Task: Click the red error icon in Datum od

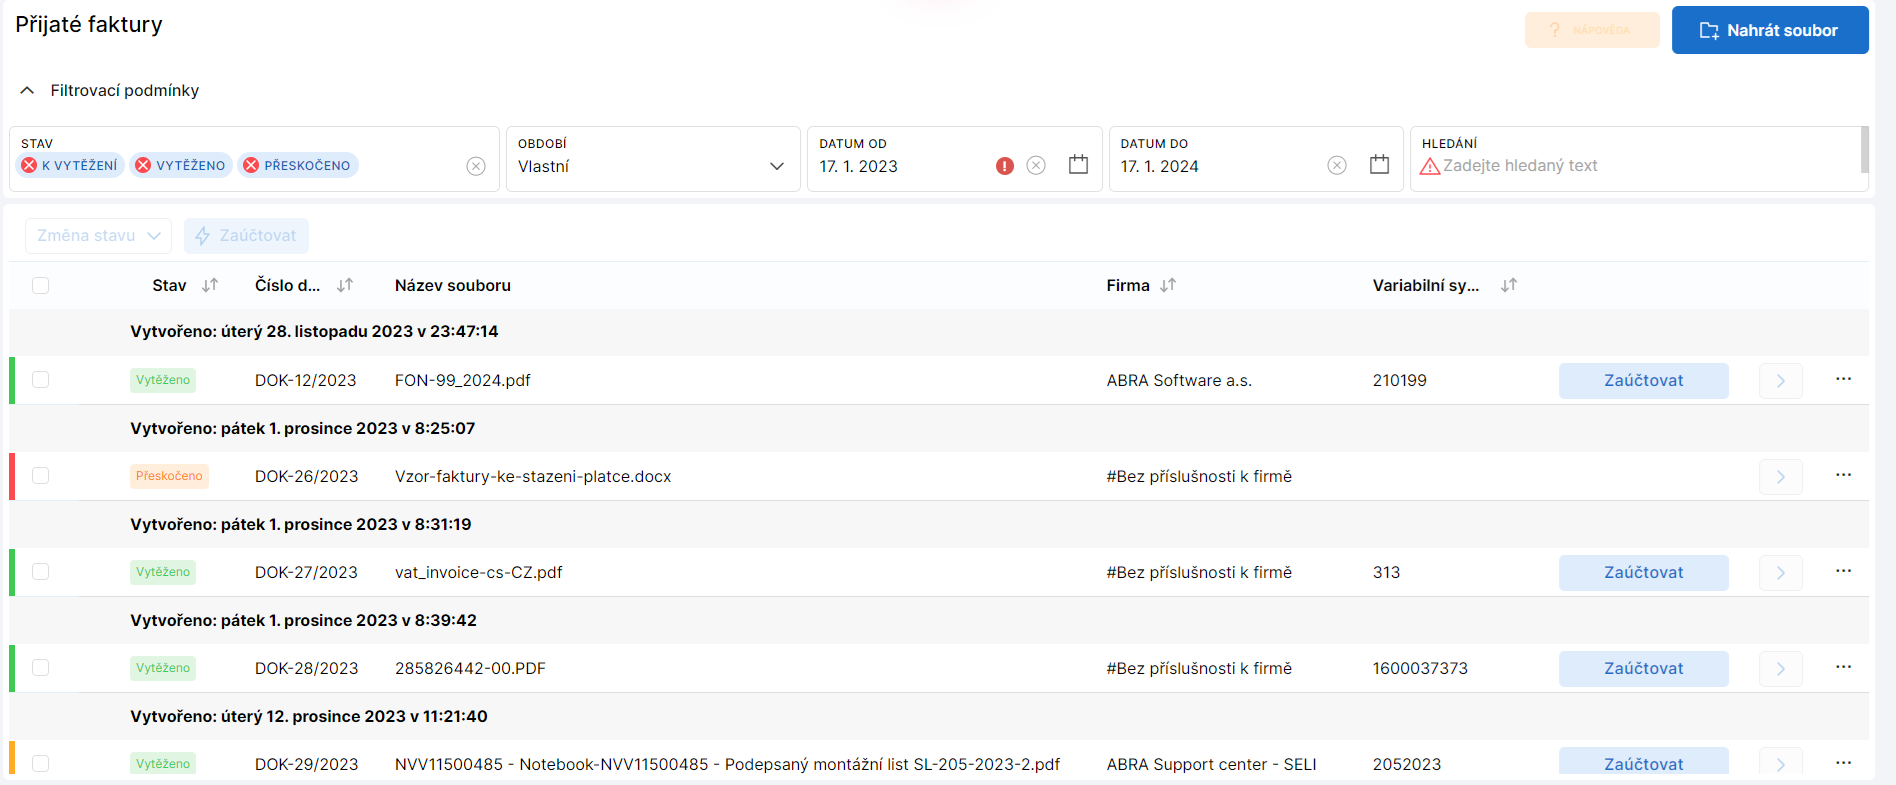Action: [x=1005, y=166]
